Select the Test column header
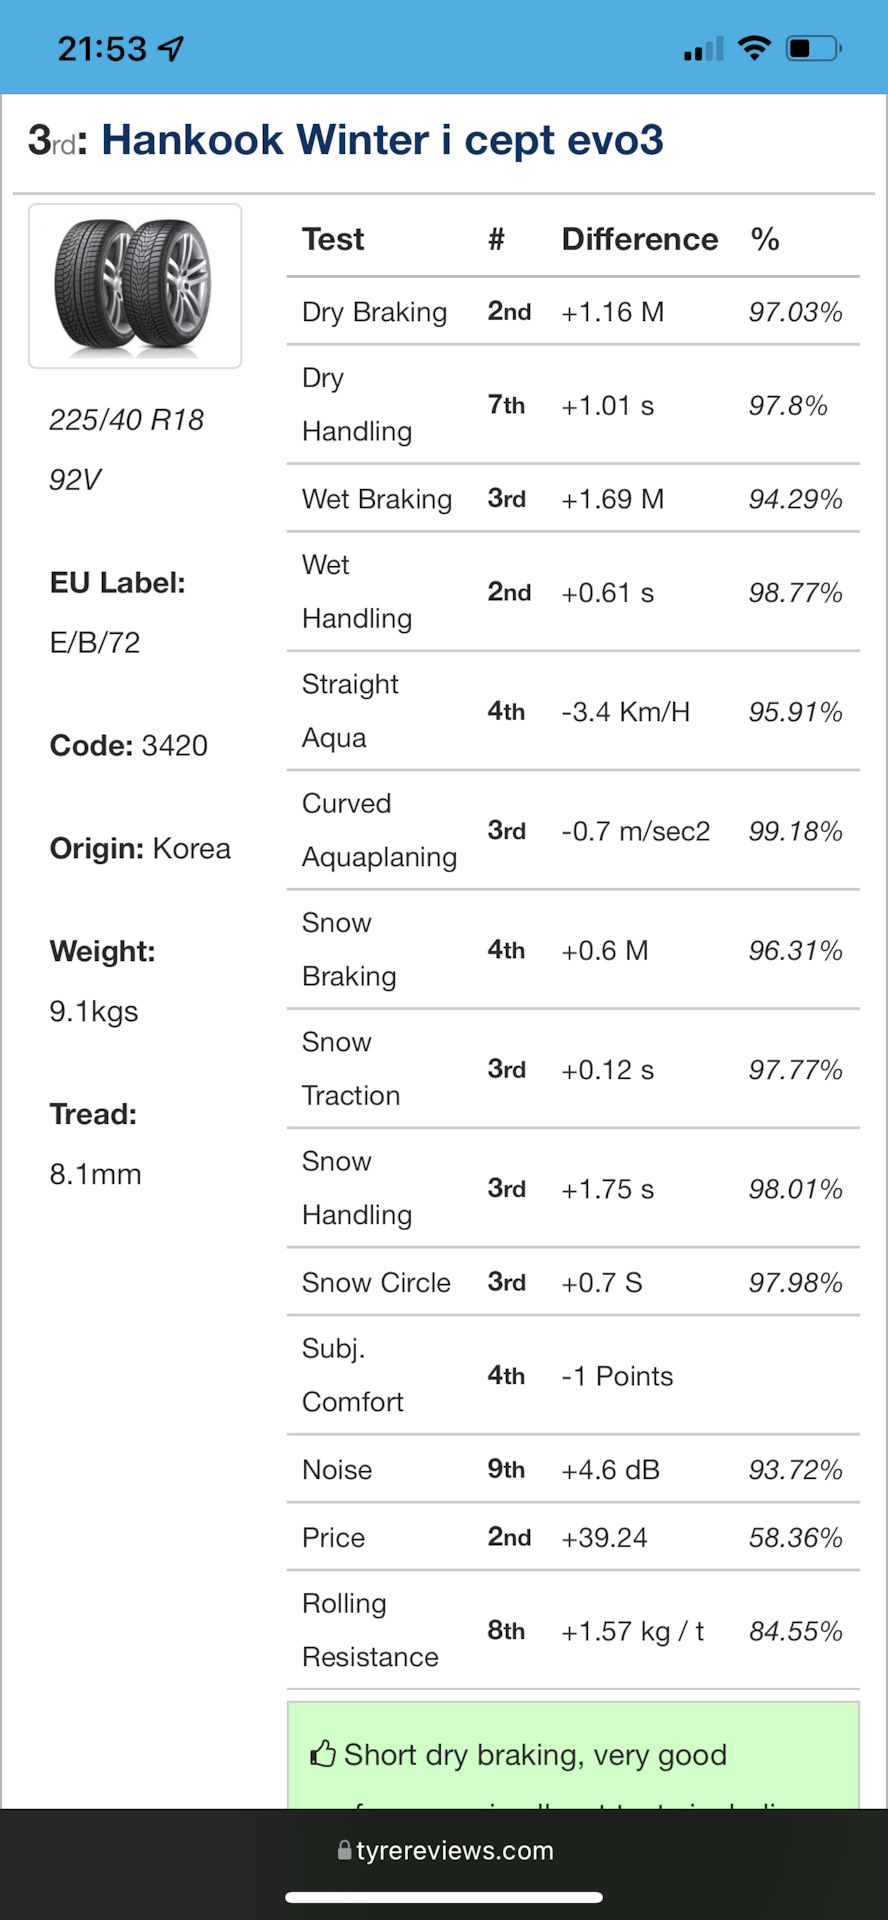 pyautogui.click(x=333, y=239)
